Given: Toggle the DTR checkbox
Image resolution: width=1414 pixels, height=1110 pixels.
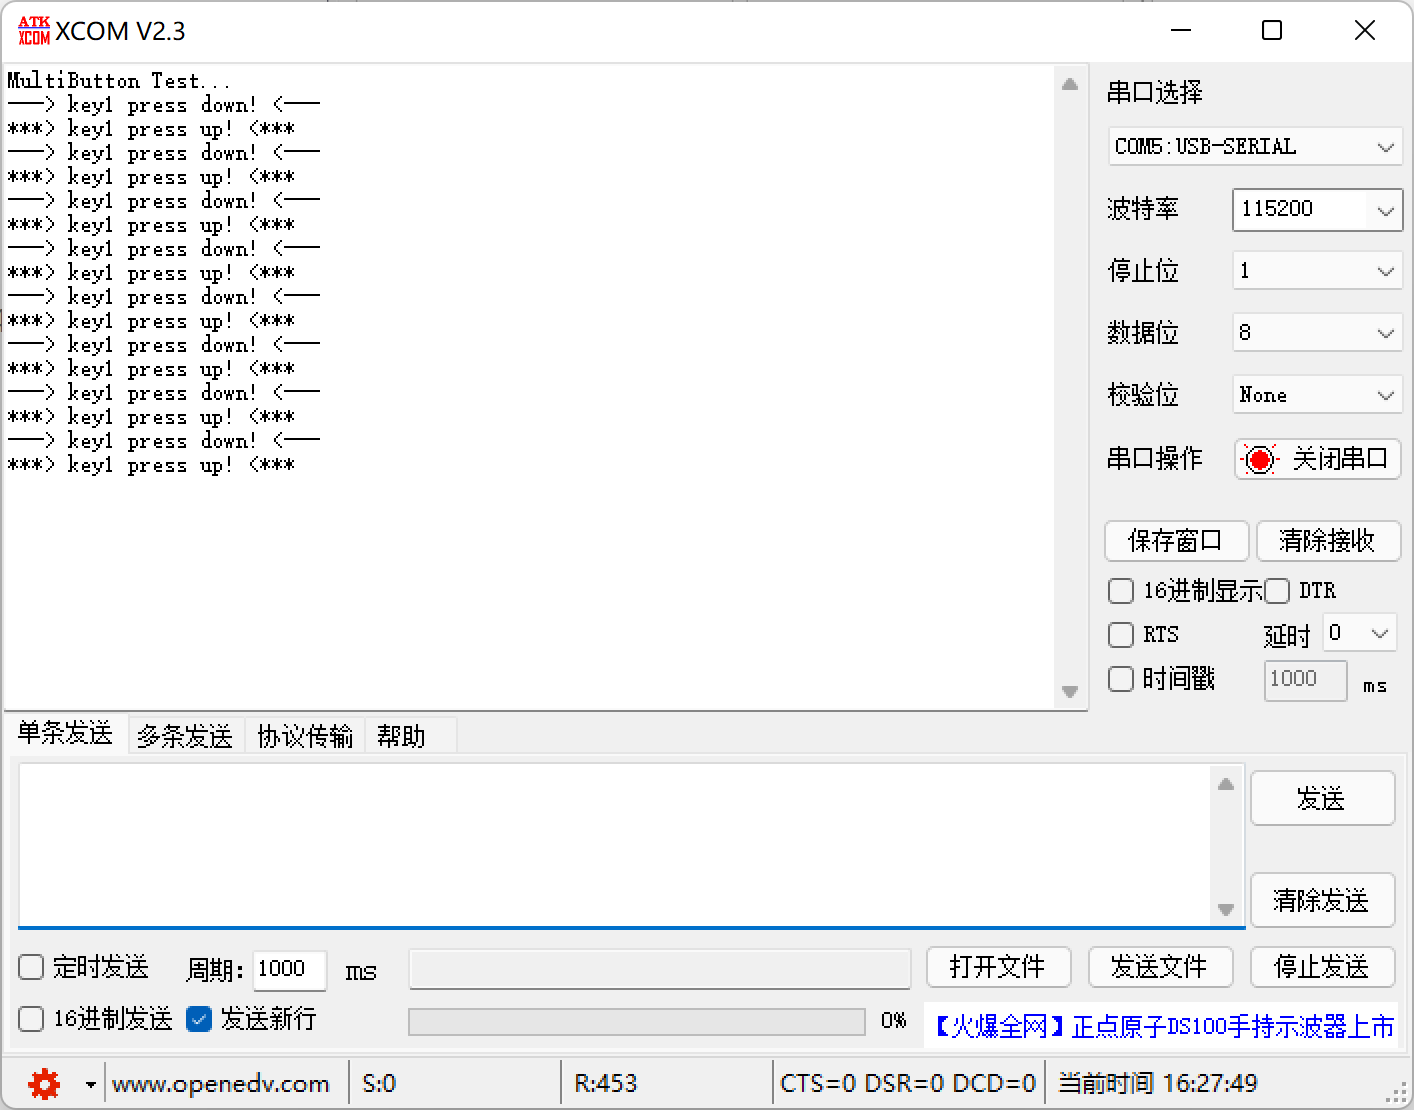Looking at the screenshot, I should [x=1277, y=591].
